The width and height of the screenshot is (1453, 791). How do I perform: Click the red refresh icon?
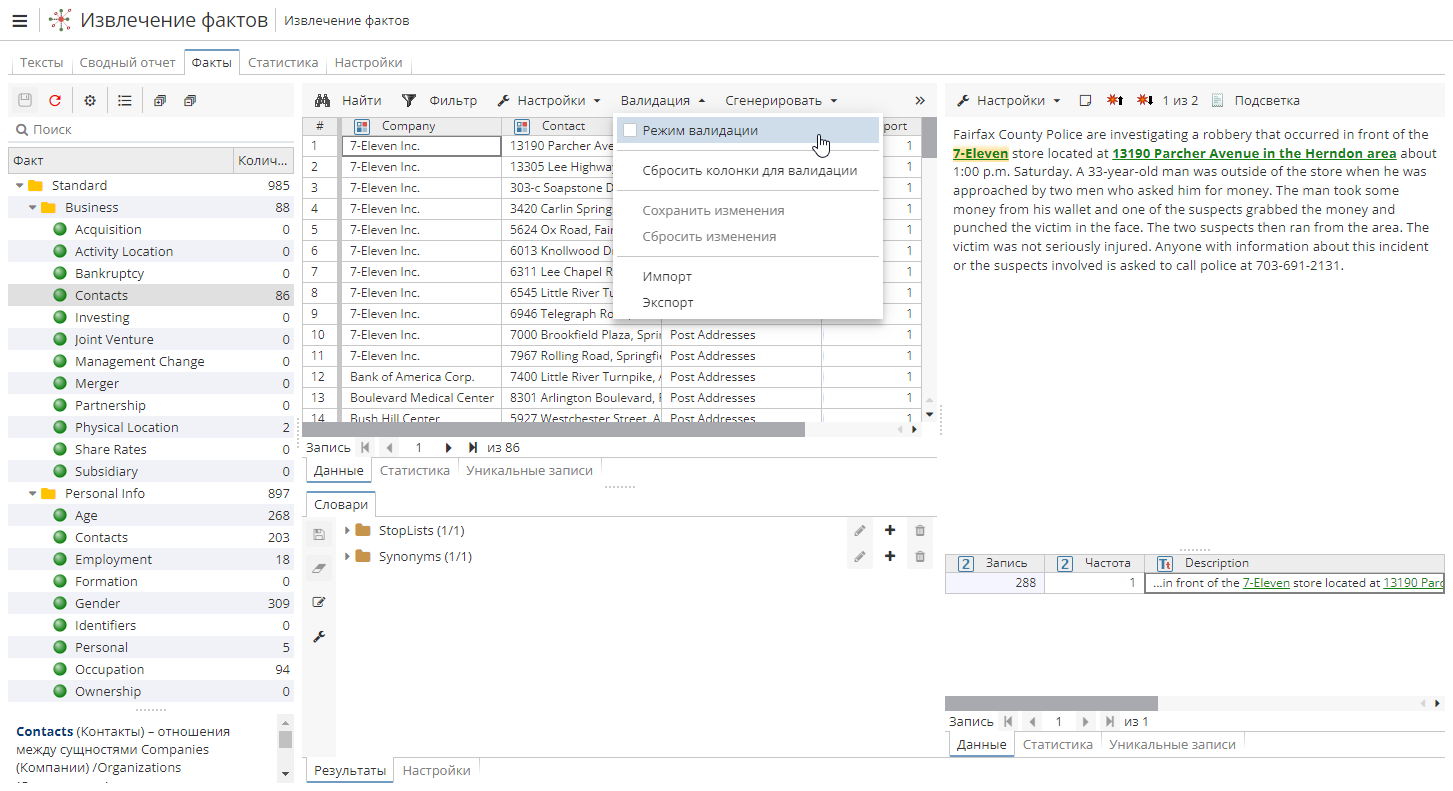pos(55,101)
